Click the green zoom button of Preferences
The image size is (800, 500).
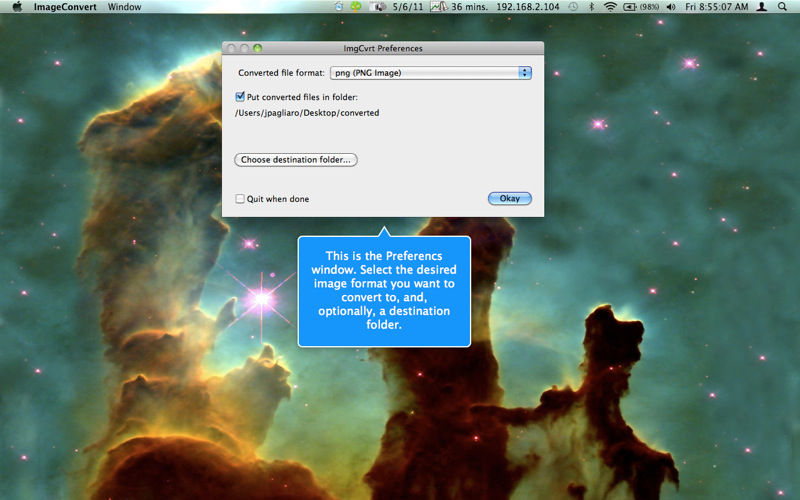[258, 48]
